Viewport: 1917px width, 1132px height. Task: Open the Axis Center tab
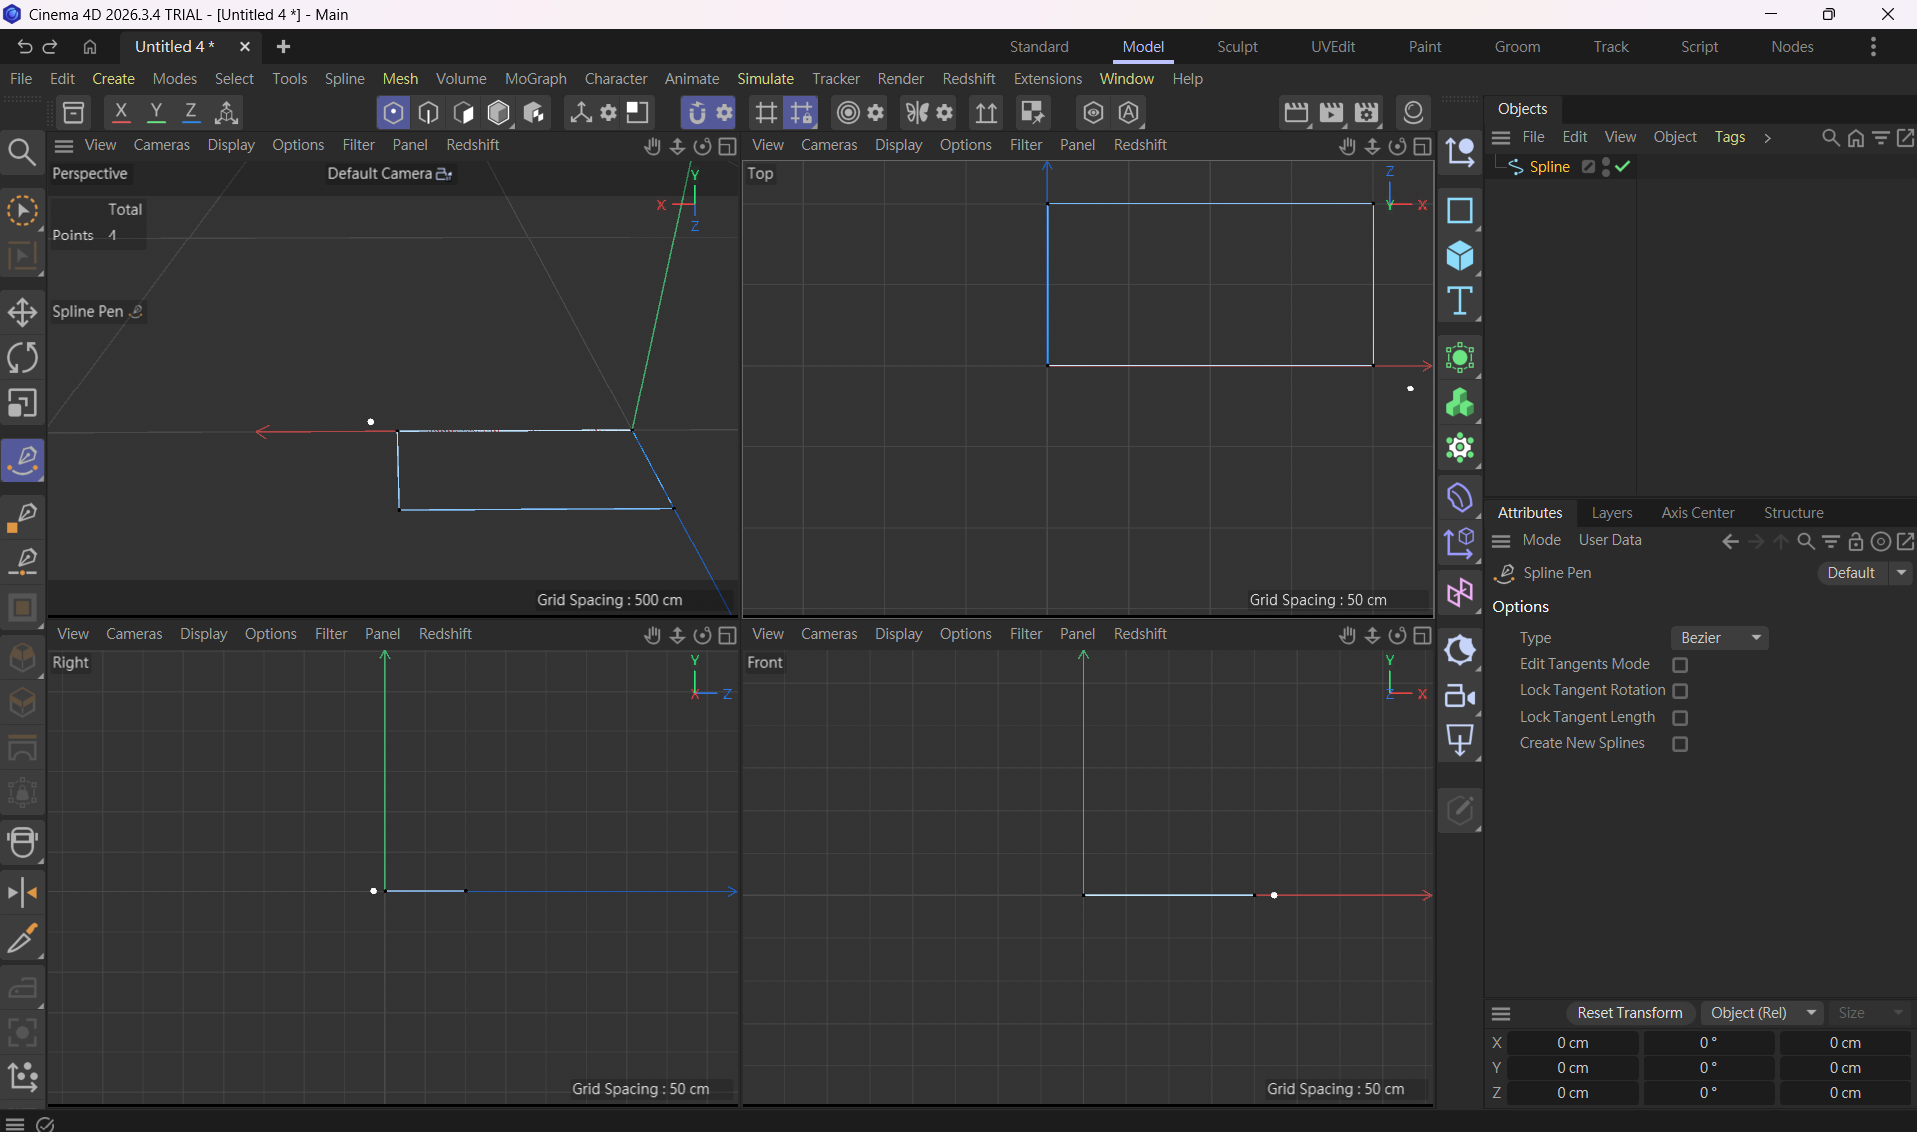click(x=1697, y=513)
